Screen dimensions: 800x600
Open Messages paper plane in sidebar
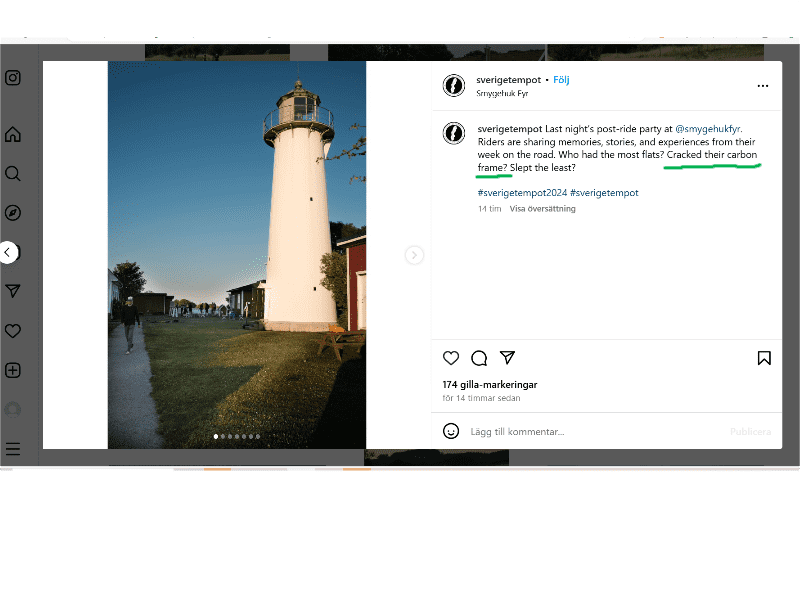coord(13,291)
